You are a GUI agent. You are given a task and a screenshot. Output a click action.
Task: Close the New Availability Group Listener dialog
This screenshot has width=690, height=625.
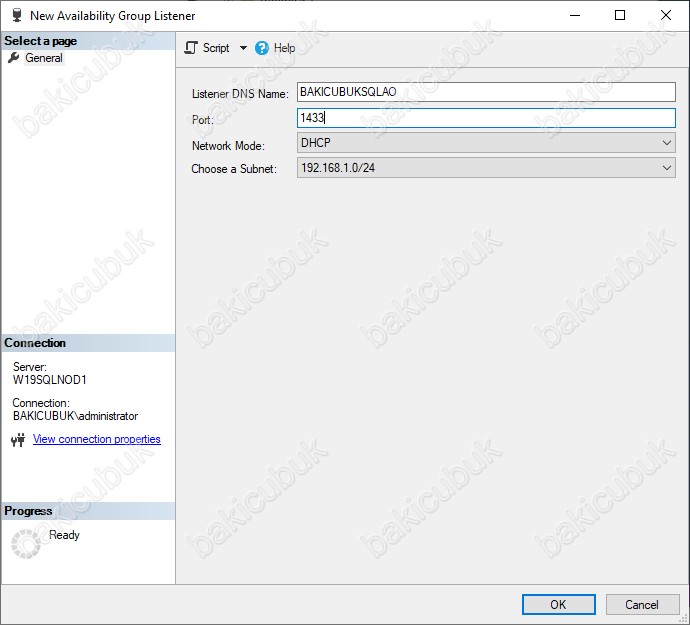[x=666, y=15]
